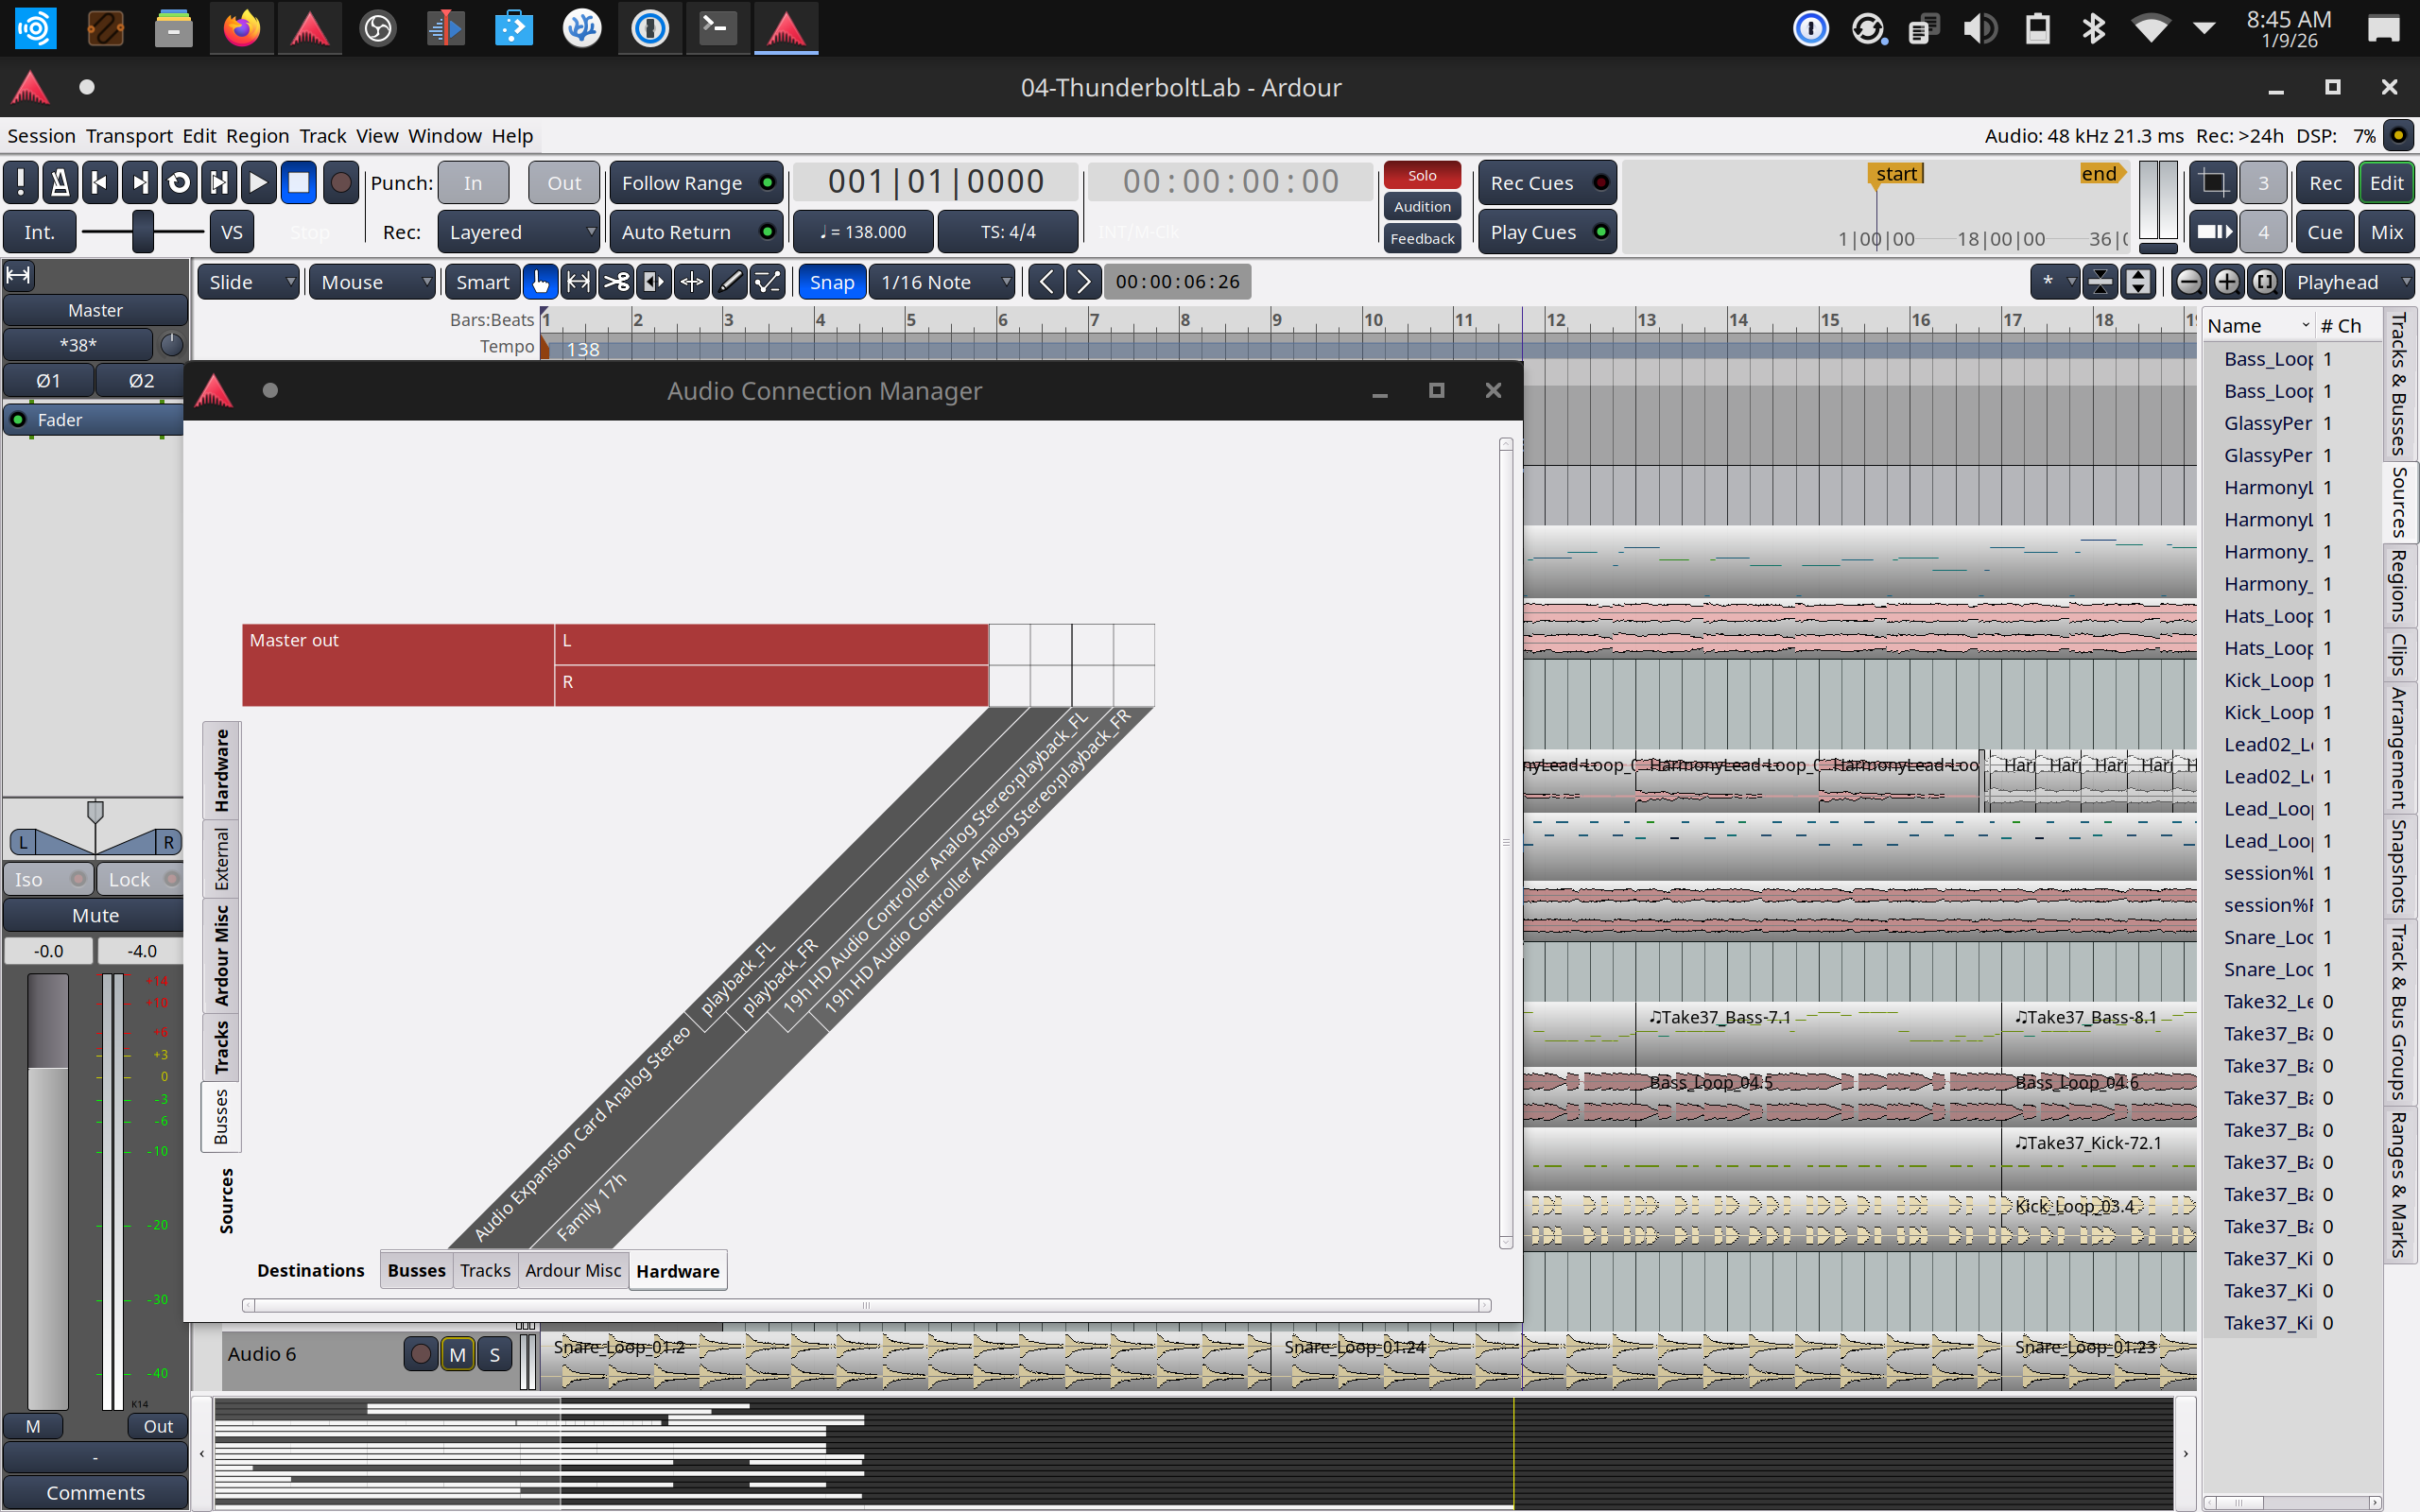The height and width of the screenshot is (1512, 2420).
Task: Open the Transport menu
Action: pyautogui.click(x=128, y=135)
